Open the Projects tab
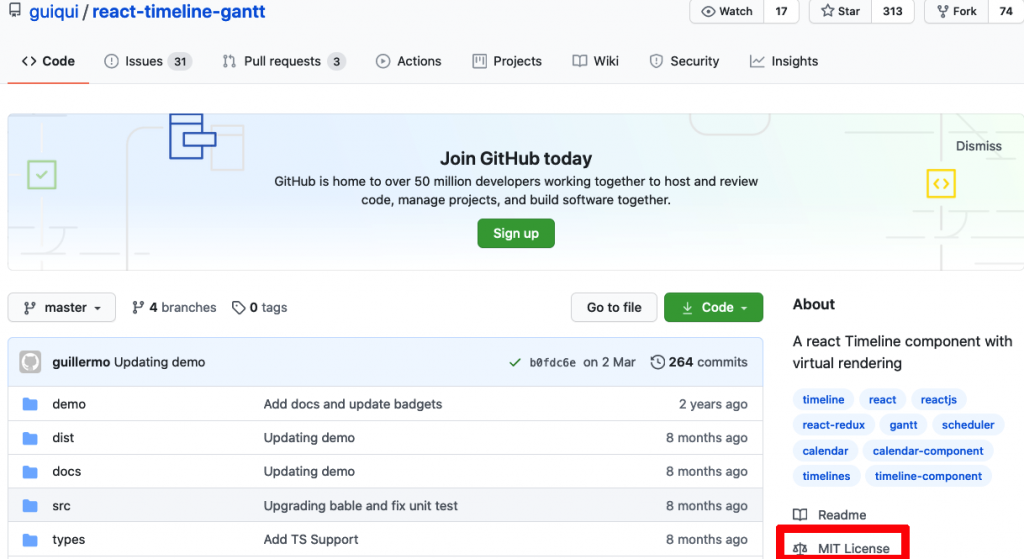Screen dimensions: 1024x559 click(507, 61)
